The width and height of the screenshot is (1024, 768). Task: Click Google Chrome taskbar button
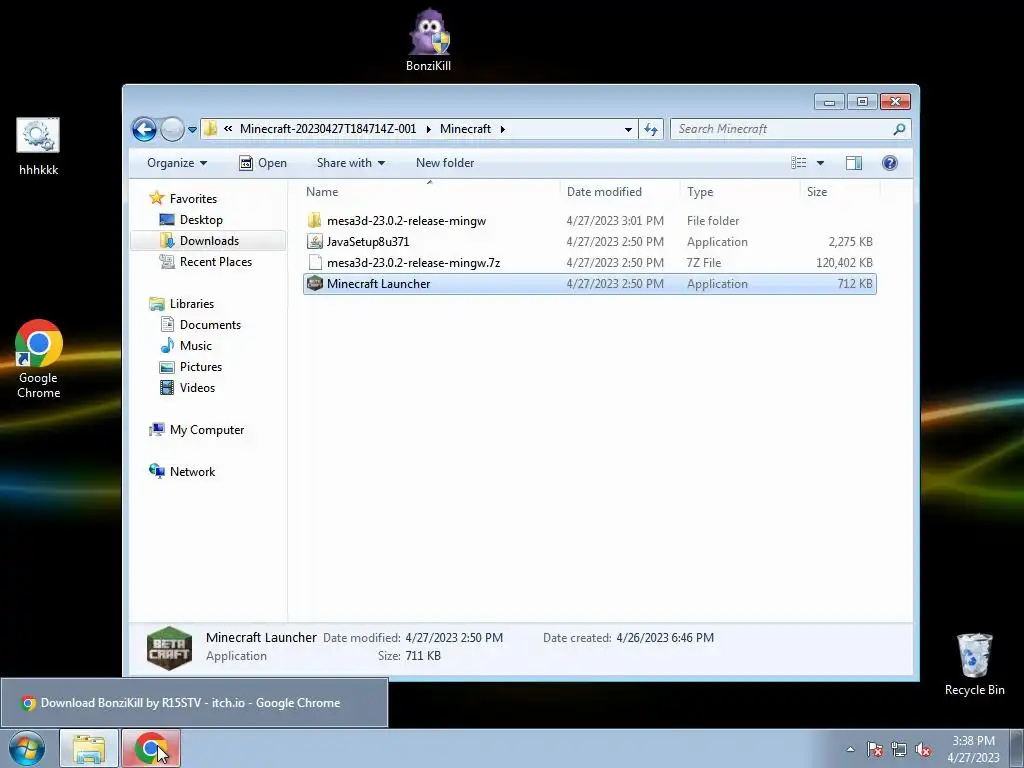click(151, 748)
